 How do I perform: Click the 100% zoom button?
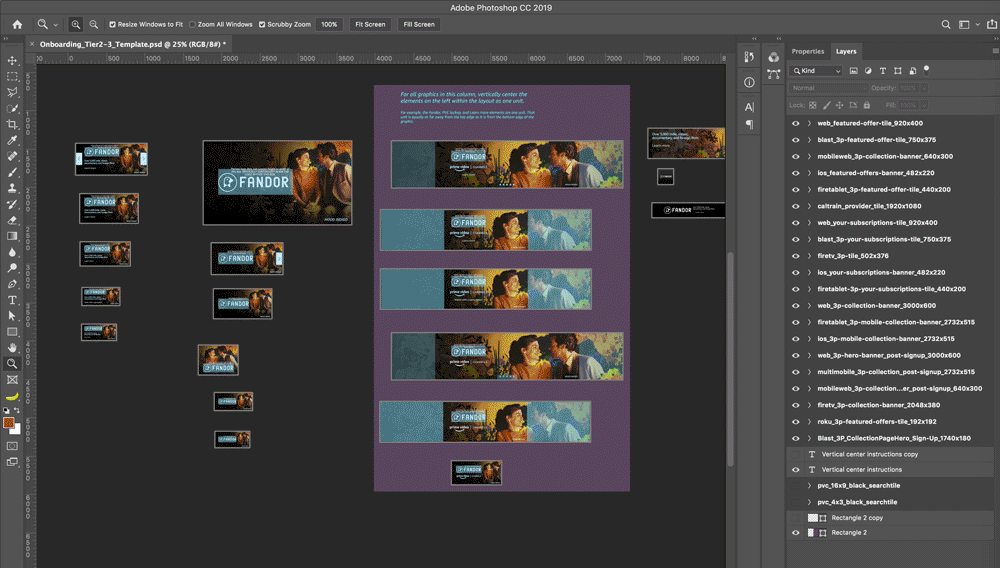[x=329, y=24]
